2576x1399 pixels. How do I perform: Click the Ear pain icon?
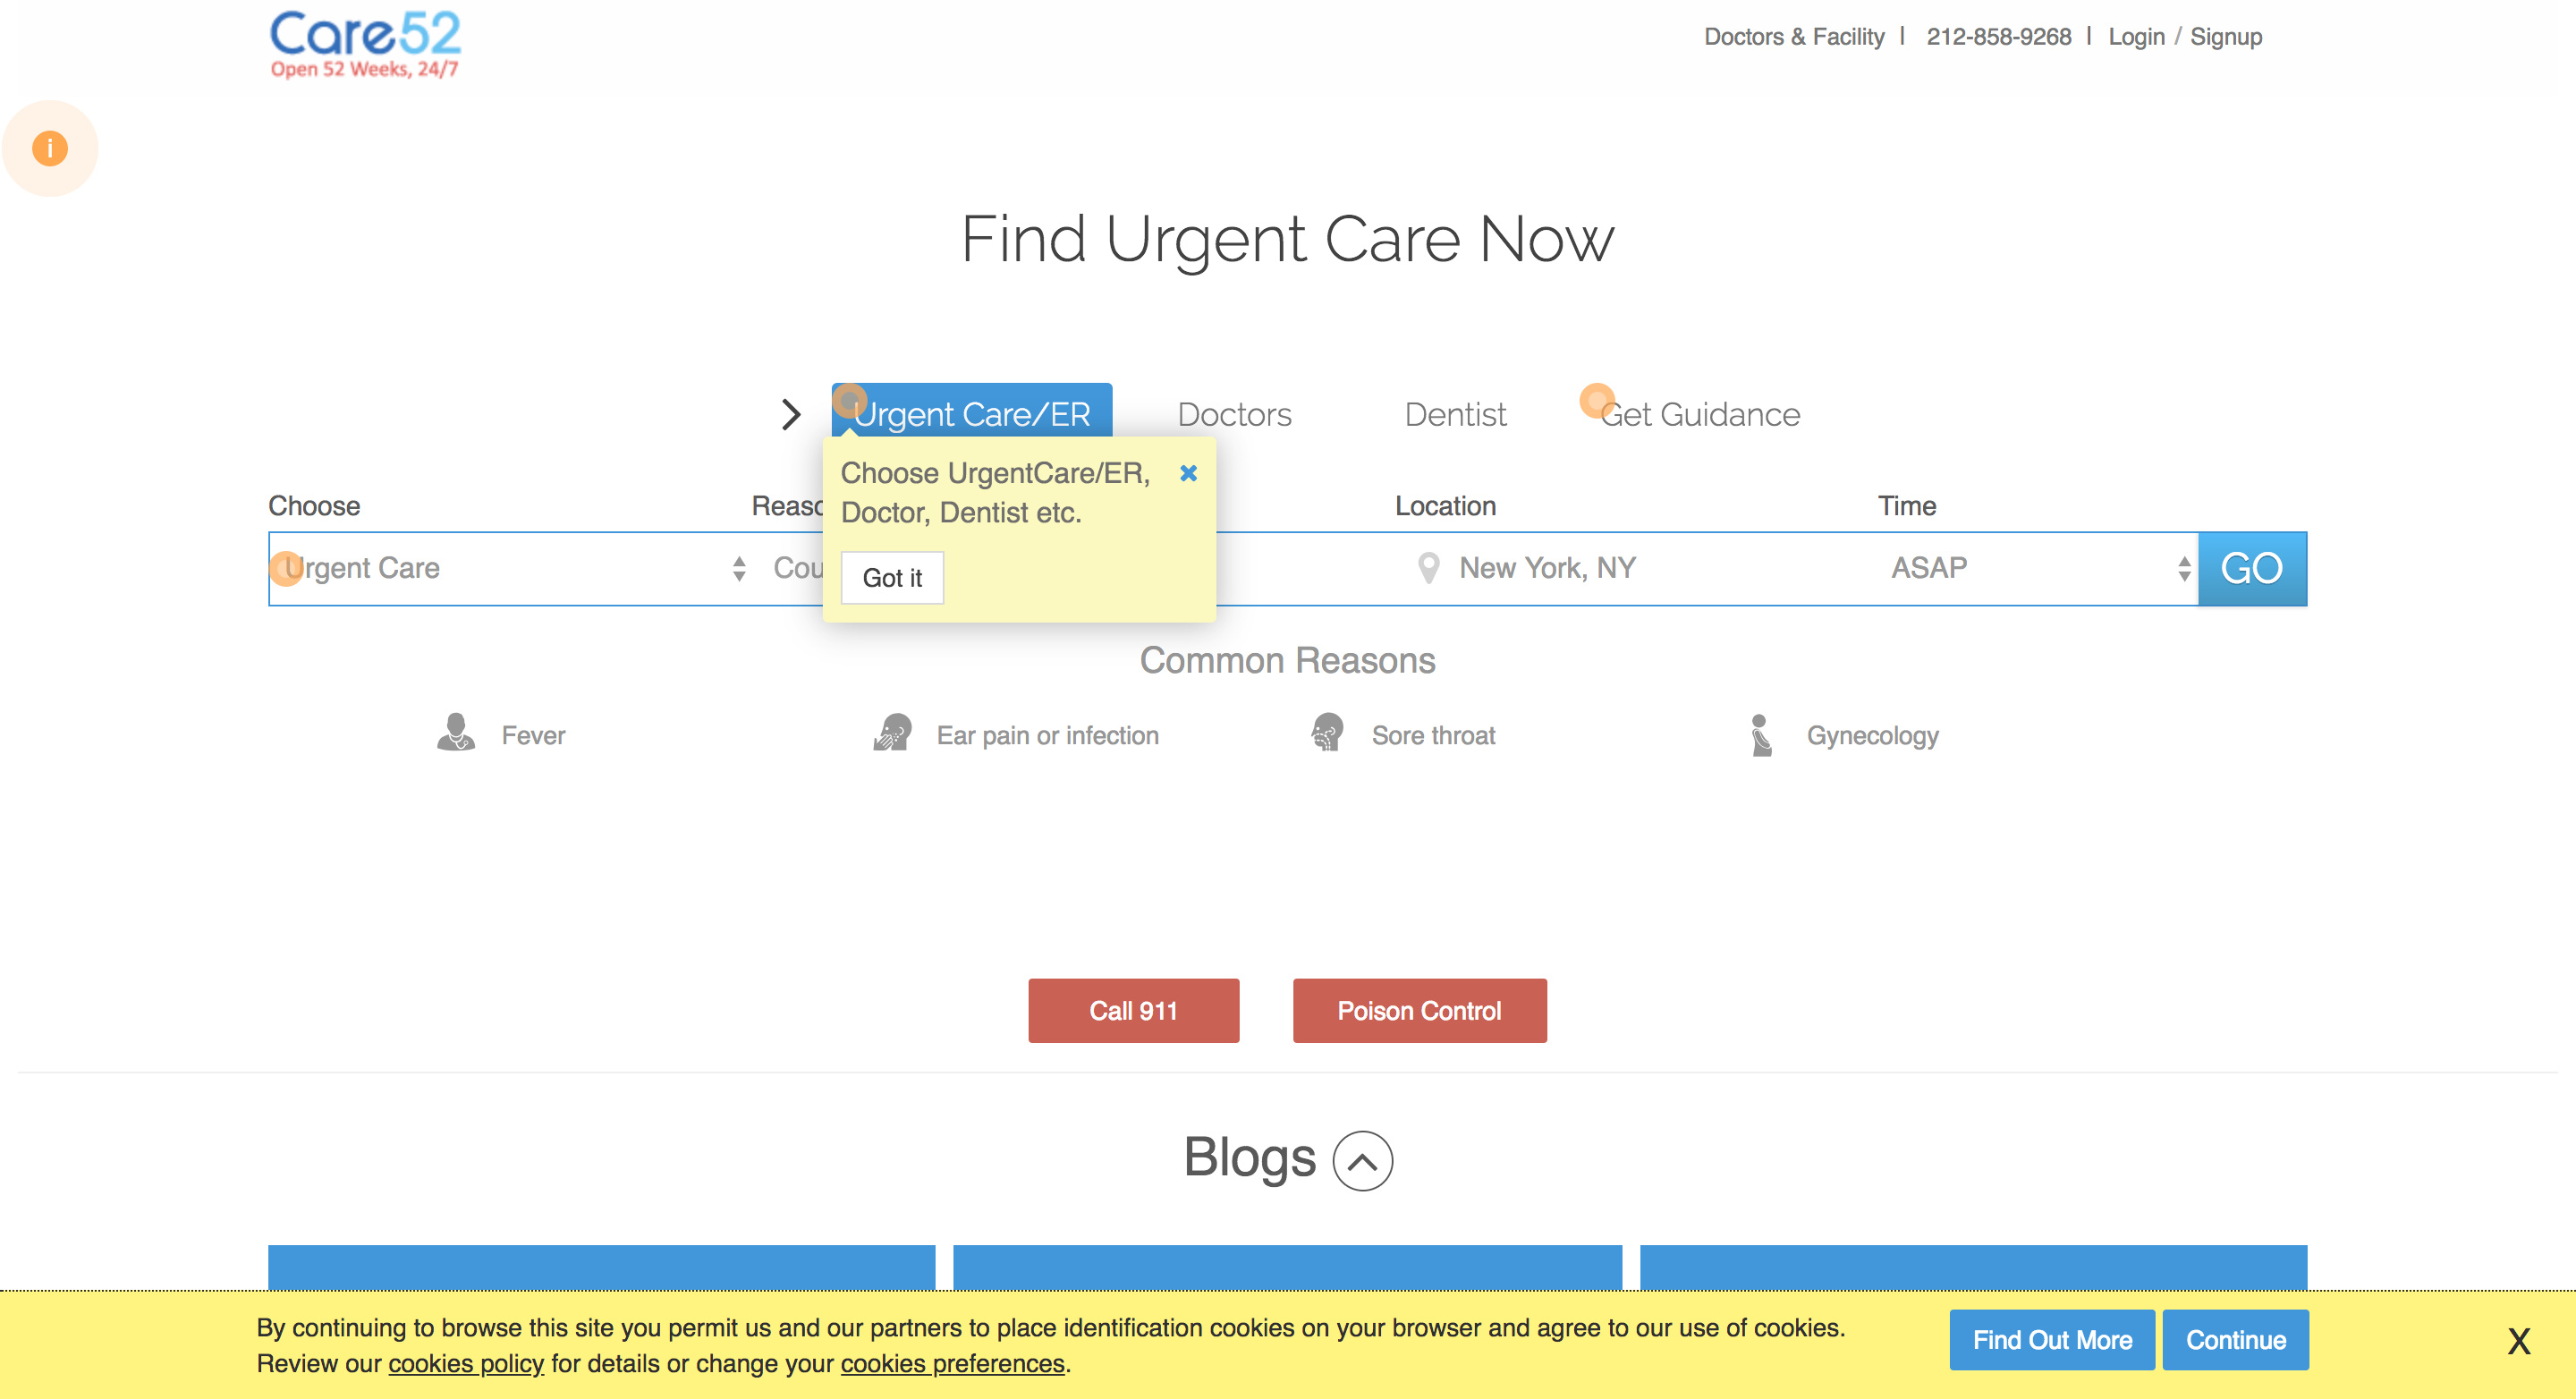point(892,733)
